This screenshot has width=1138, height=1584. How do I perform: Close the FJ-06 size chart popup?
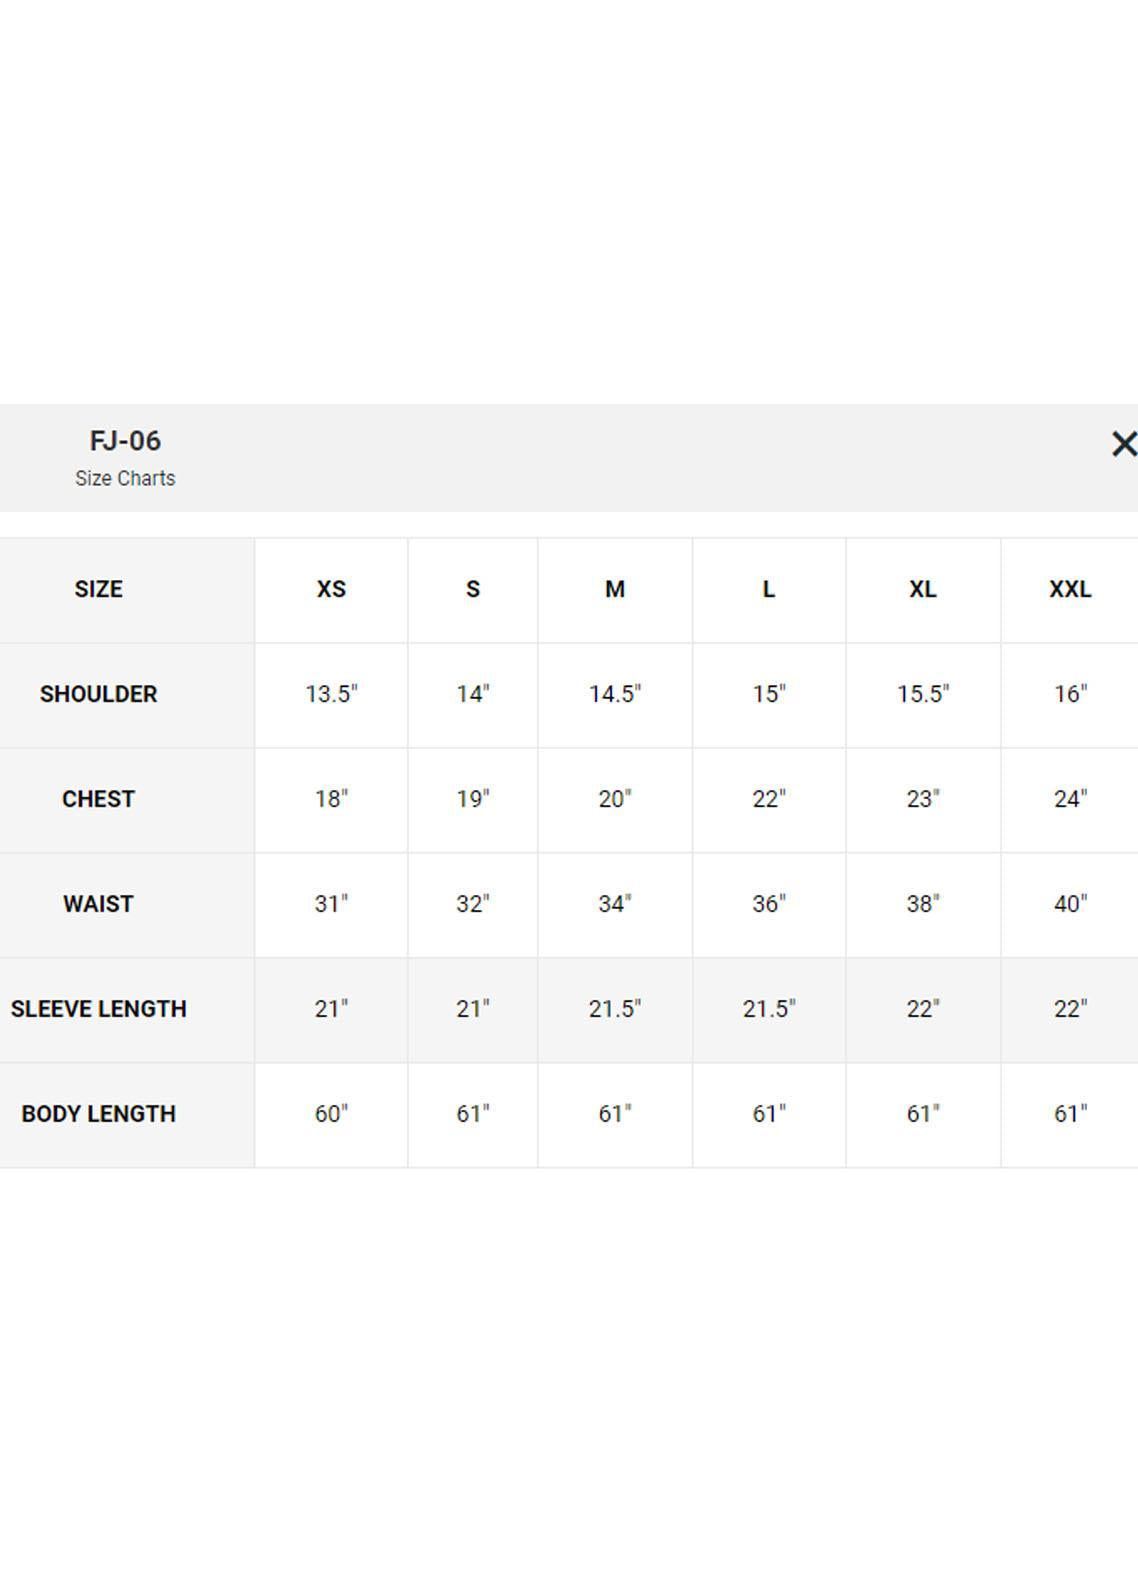(x=1123, y=444)
